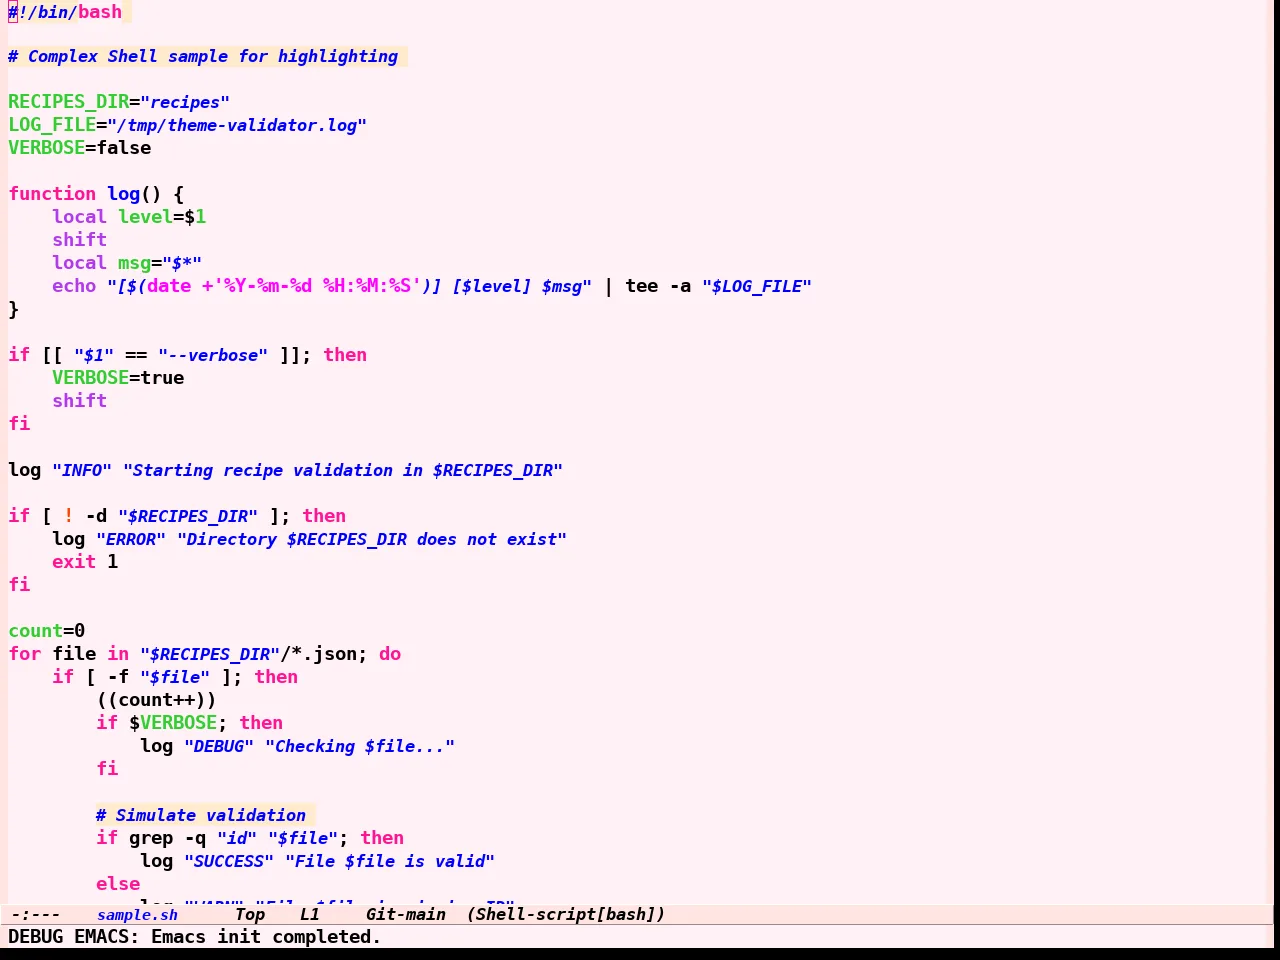The height and width of the screenshot is (960, 1280).
Task: Click 'grep -q' command
Action: [x=168, y=838]
